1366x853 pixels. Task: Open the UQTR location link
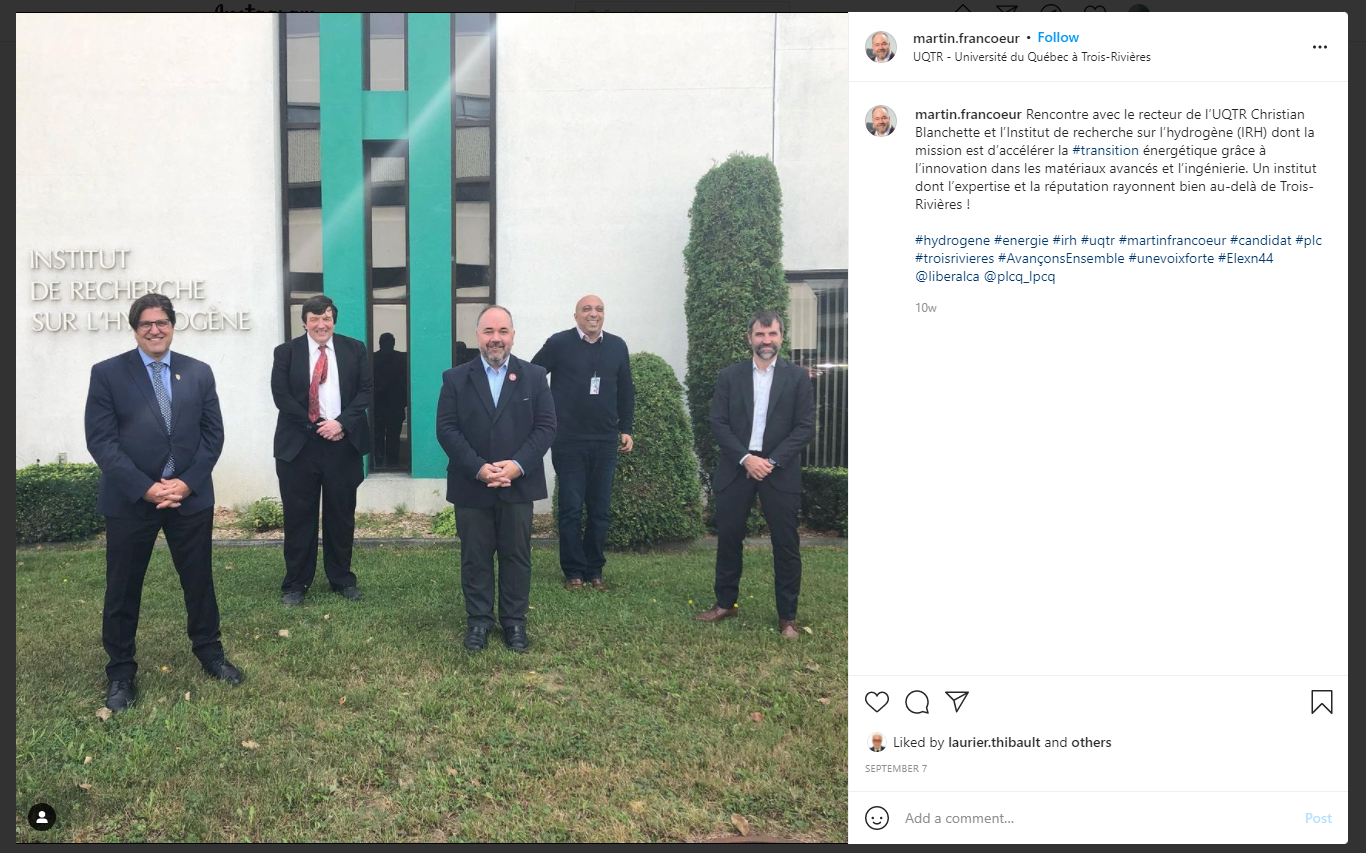pos(1032,57)
